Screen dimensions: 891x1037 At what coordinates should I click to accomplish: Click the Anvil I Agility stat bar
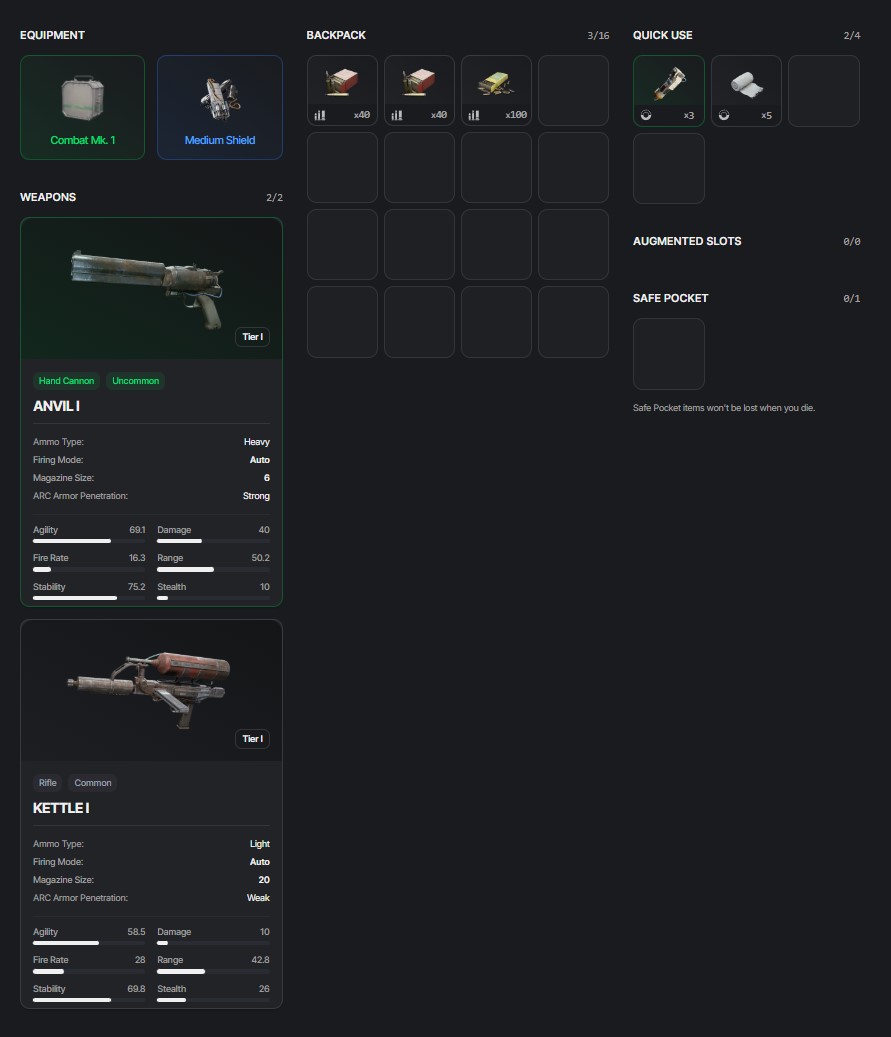pyautogui.click(x=89, y=541)
